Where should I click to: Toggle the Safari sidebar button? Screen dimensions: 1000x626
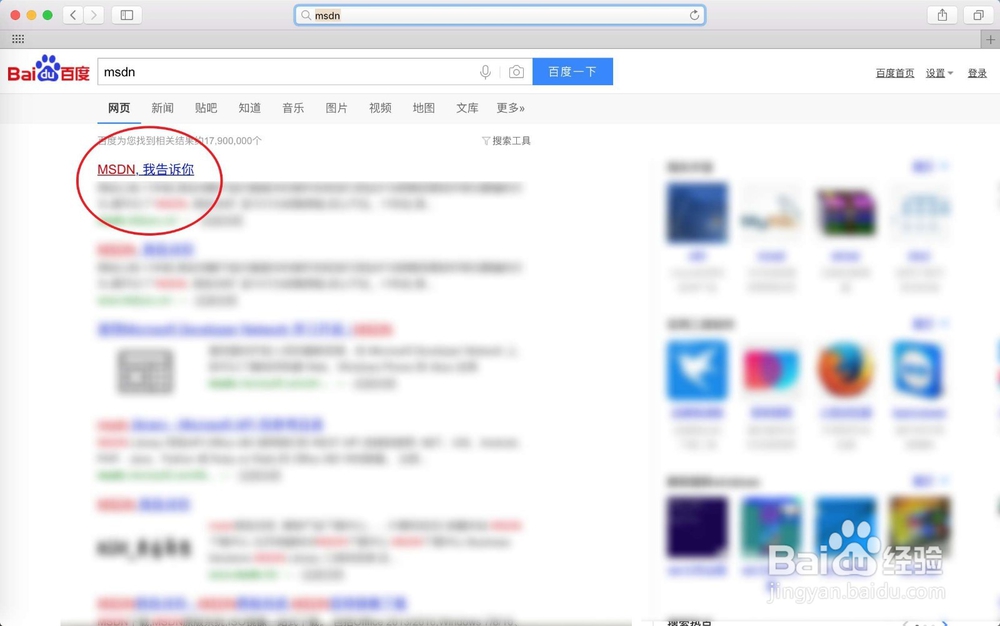click(x=127, y=15)
